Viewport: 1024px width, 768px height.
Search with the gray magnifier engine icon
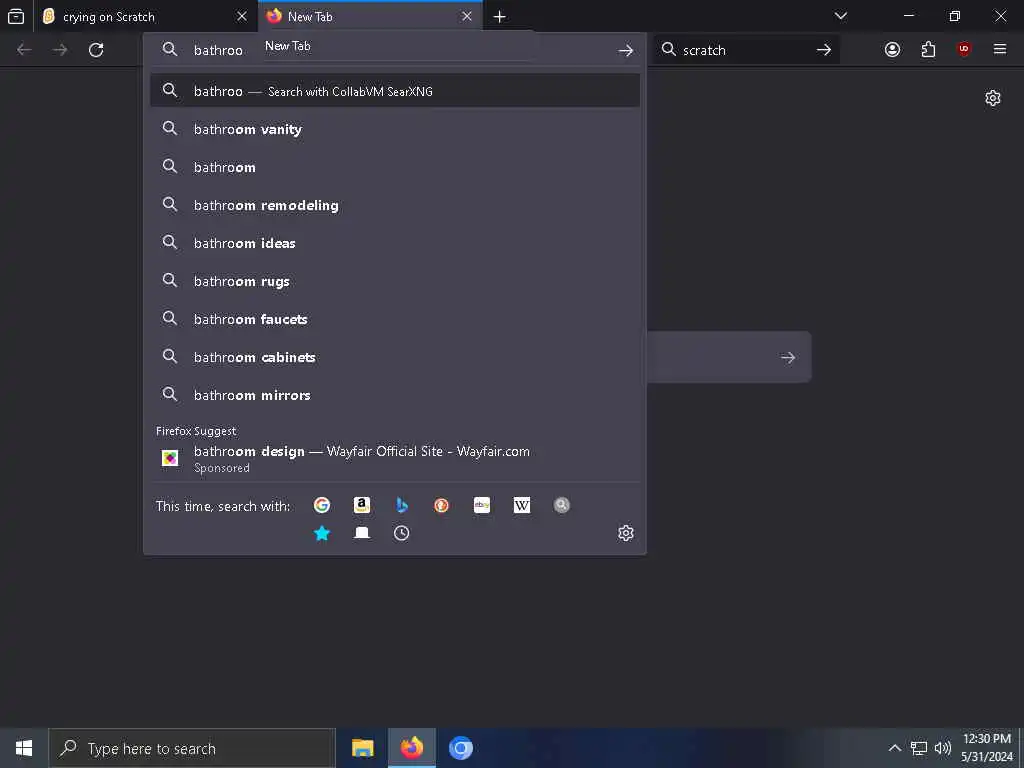click(x=562, y=505)
